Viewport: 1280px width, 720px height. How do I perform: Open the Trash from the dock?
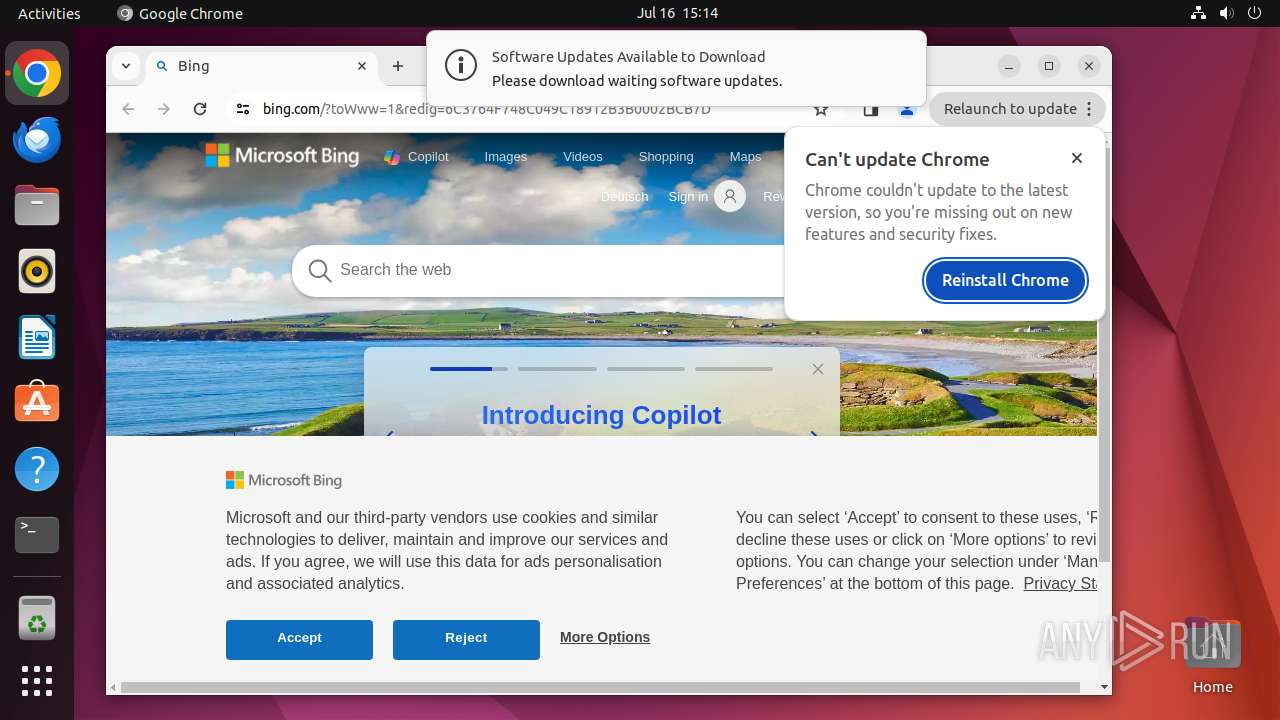(37, 618)
